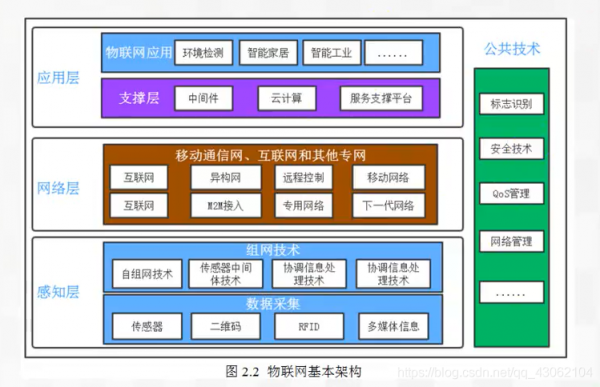This screenshot has height=387, width=600.
Task: Select the 支撑层 label in purple bar
Action: point(139,98)
